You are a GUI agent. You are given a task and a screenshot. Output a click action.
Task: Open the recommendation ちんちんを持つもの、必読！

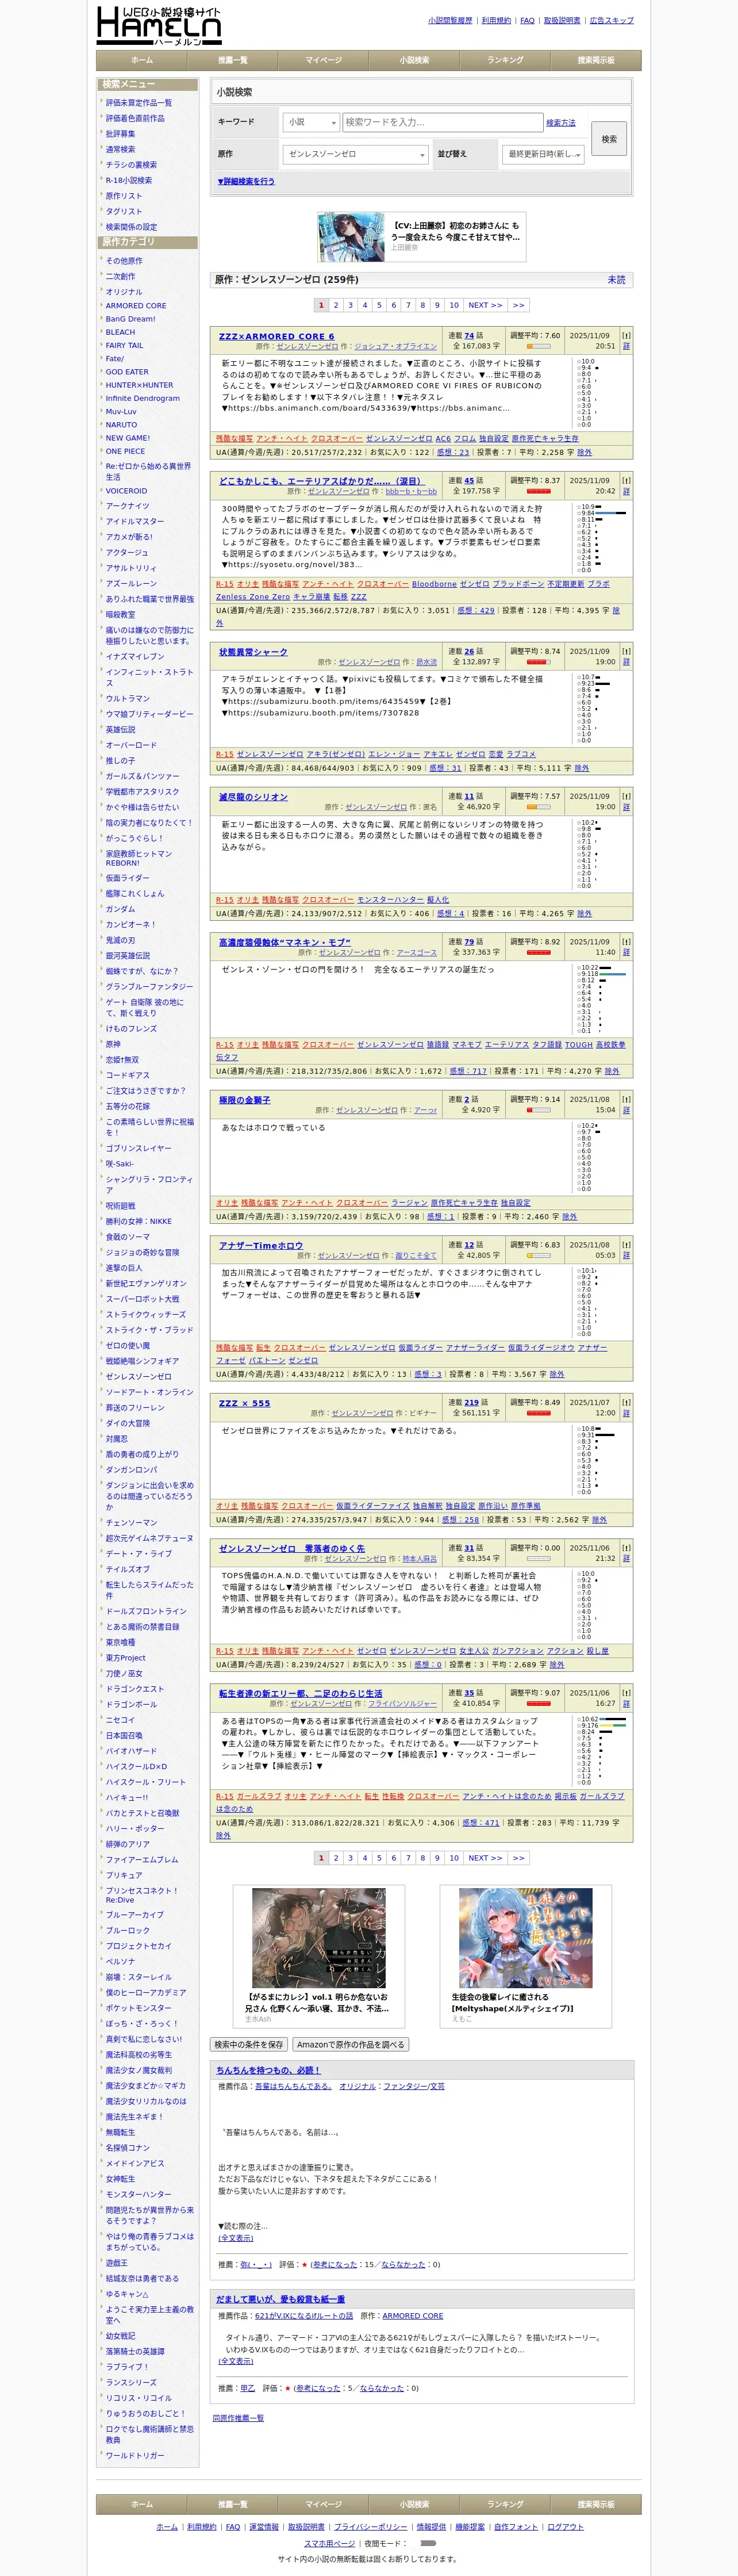tap(268, 2071)
